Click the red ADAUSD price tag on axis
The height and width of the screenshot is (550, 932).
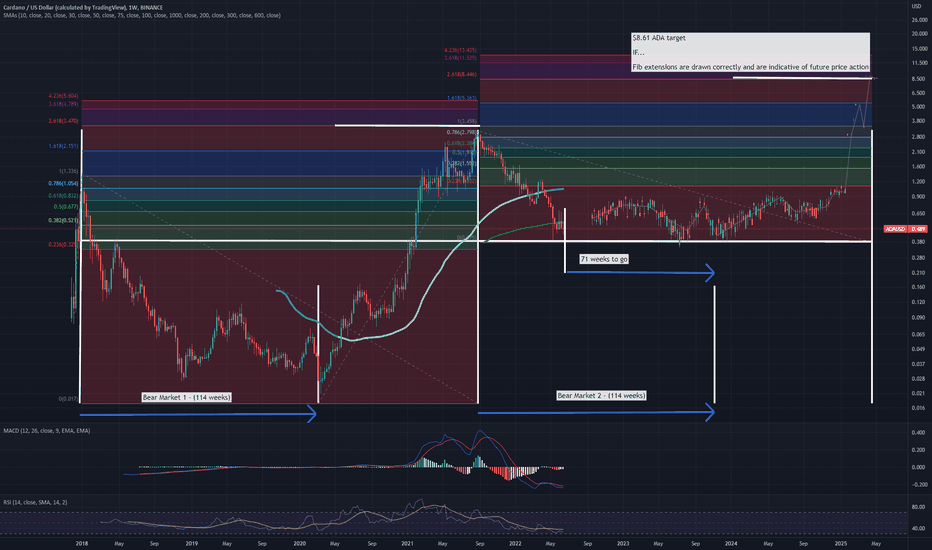[905, 229]
